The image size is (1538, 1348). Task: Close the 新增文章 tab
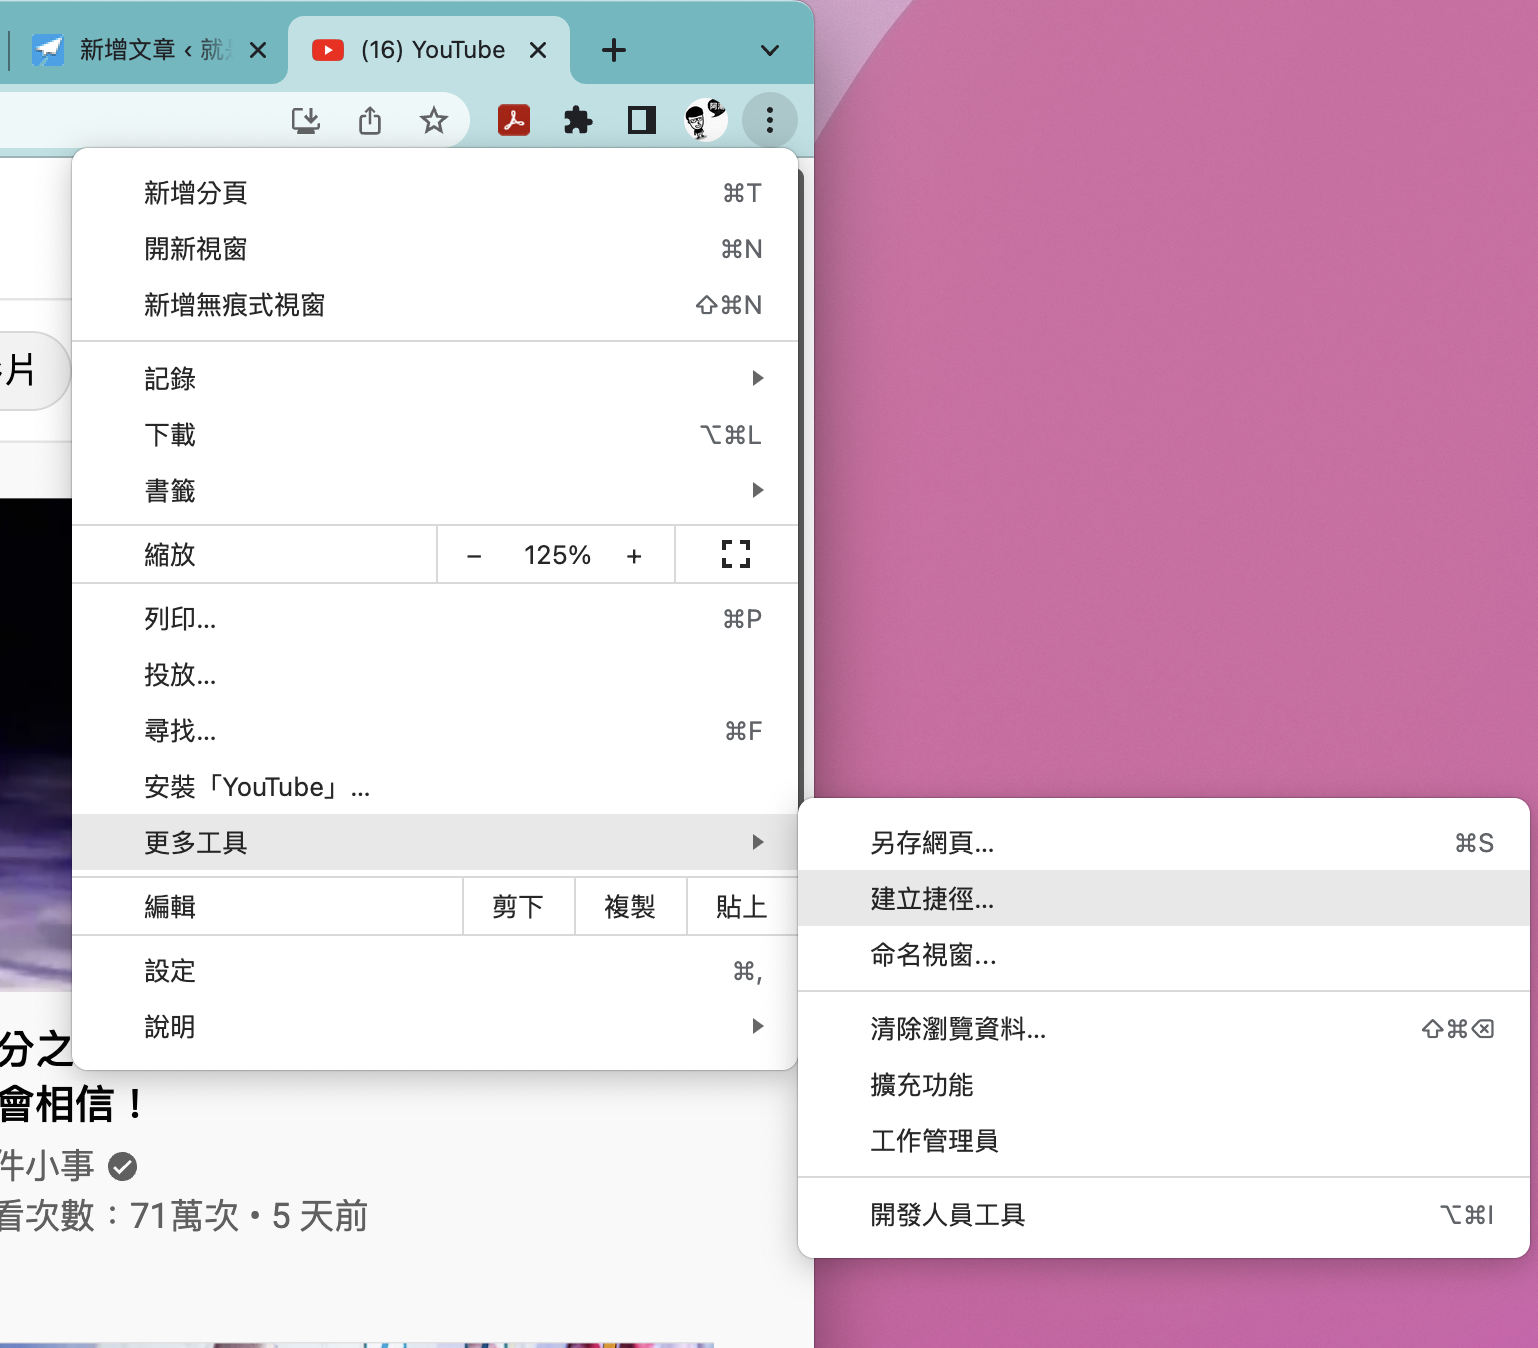258,50
